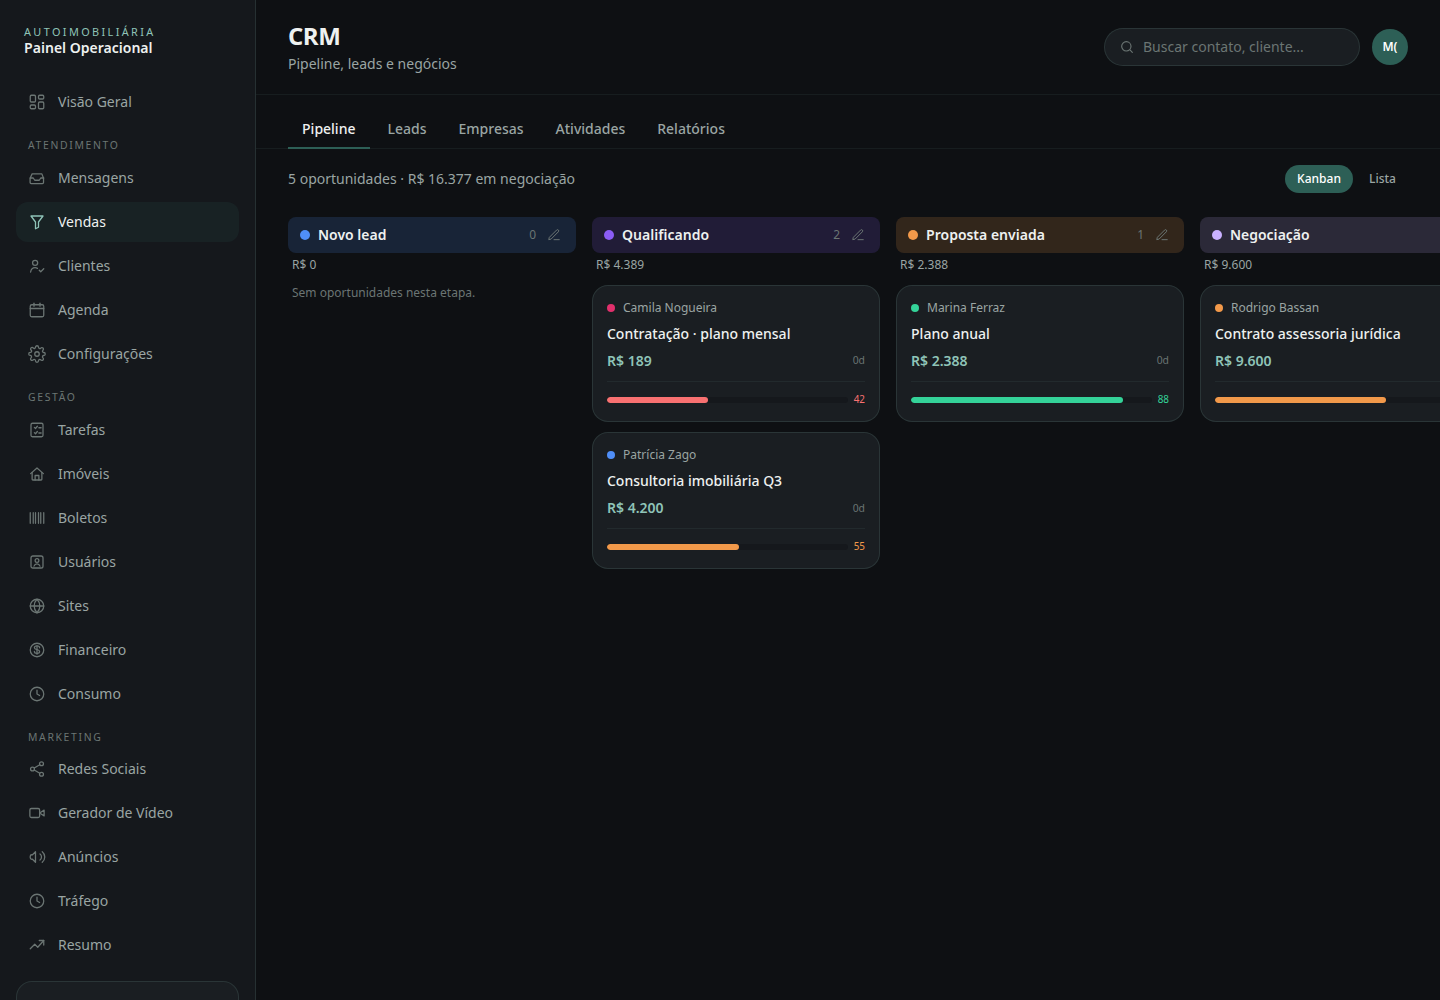1440x1000 pixels.
Task: Open Consultoria imobiliária Q3 card
Action: coord(736,501)
